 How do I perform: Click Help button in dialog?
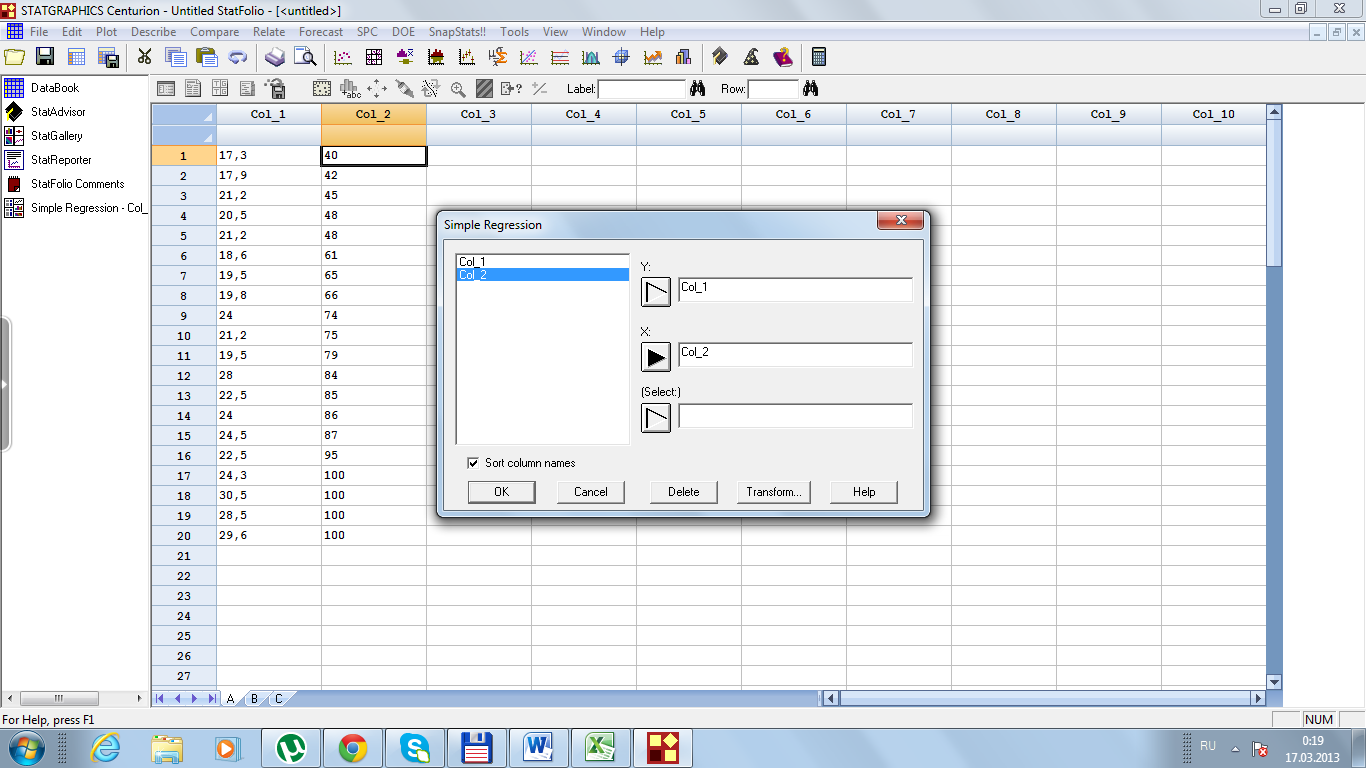(864, 492)
